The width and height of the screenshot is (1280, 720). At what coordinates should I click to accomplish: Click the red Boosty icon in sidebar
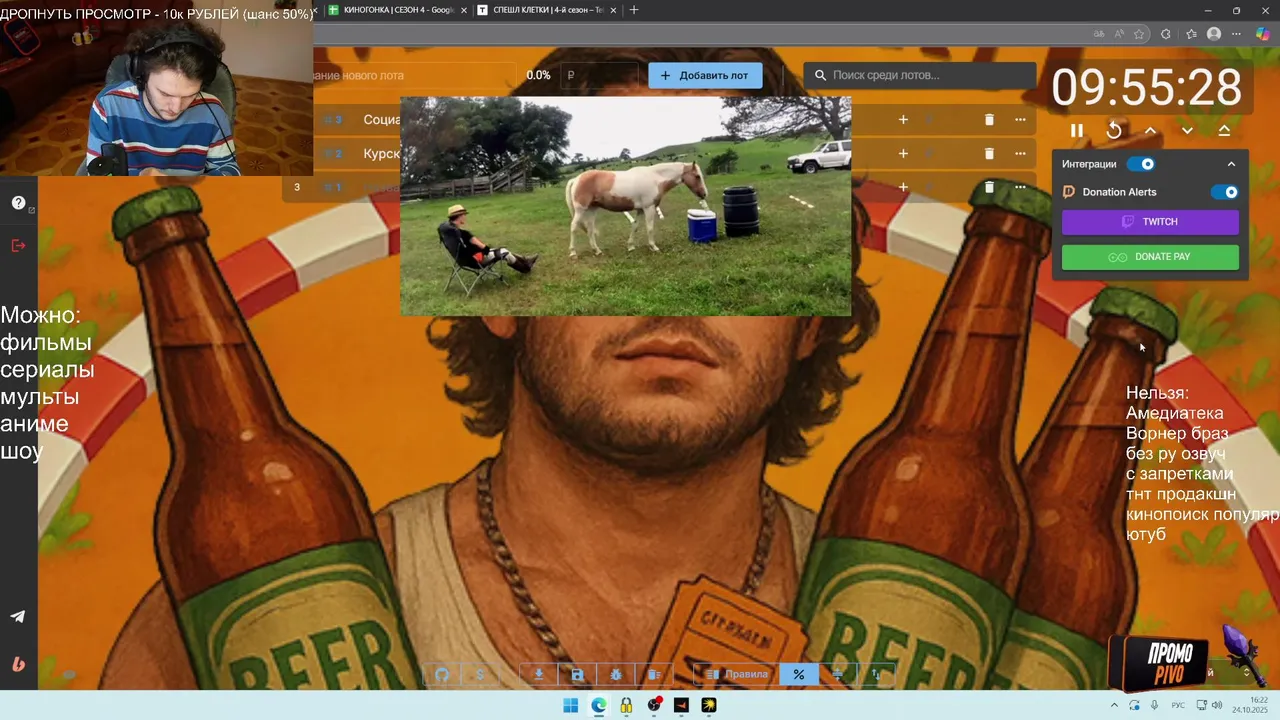tap(18, 664)
